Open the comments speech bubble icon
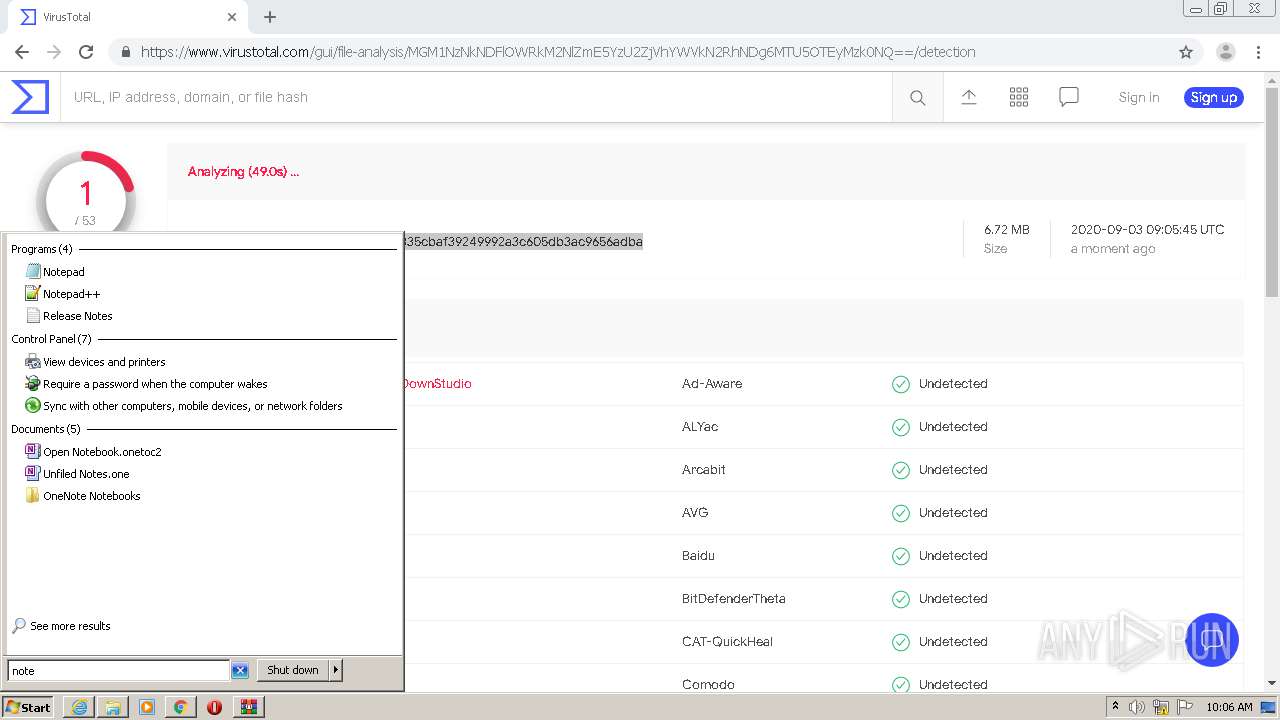The width and height of the screenshot is (1280, 720). point(1069,97)
